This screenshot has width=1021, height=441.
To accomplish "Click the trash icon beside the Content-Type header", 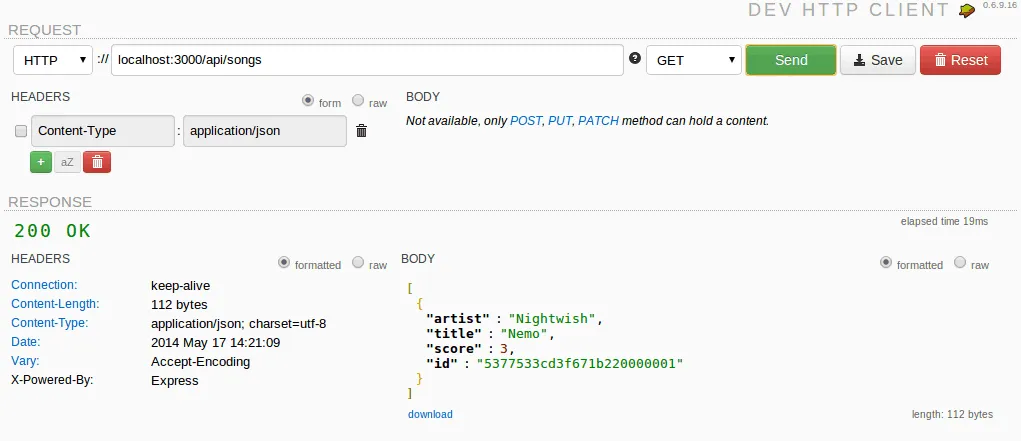I will [362, 131].
